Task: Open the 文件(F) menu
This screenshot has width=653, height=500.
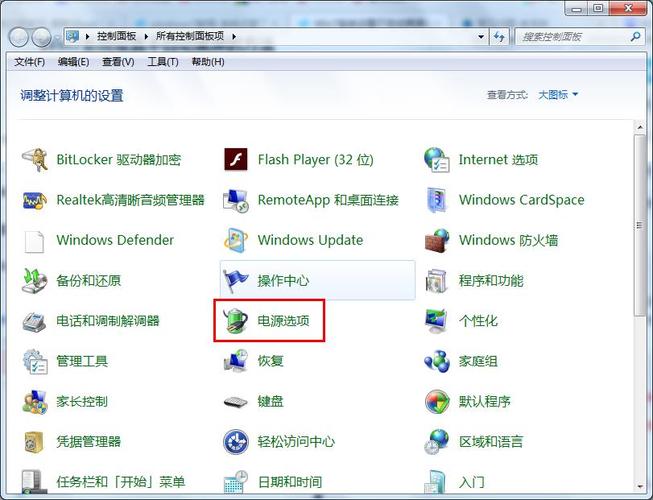Action: 30,62
